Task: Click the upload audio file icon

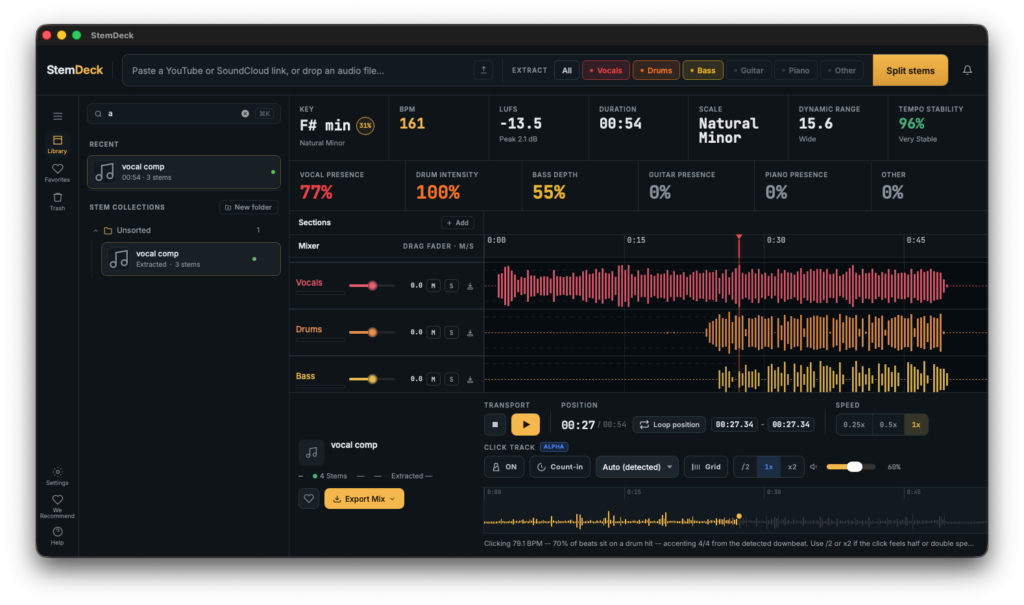Action: pos(483,70)
